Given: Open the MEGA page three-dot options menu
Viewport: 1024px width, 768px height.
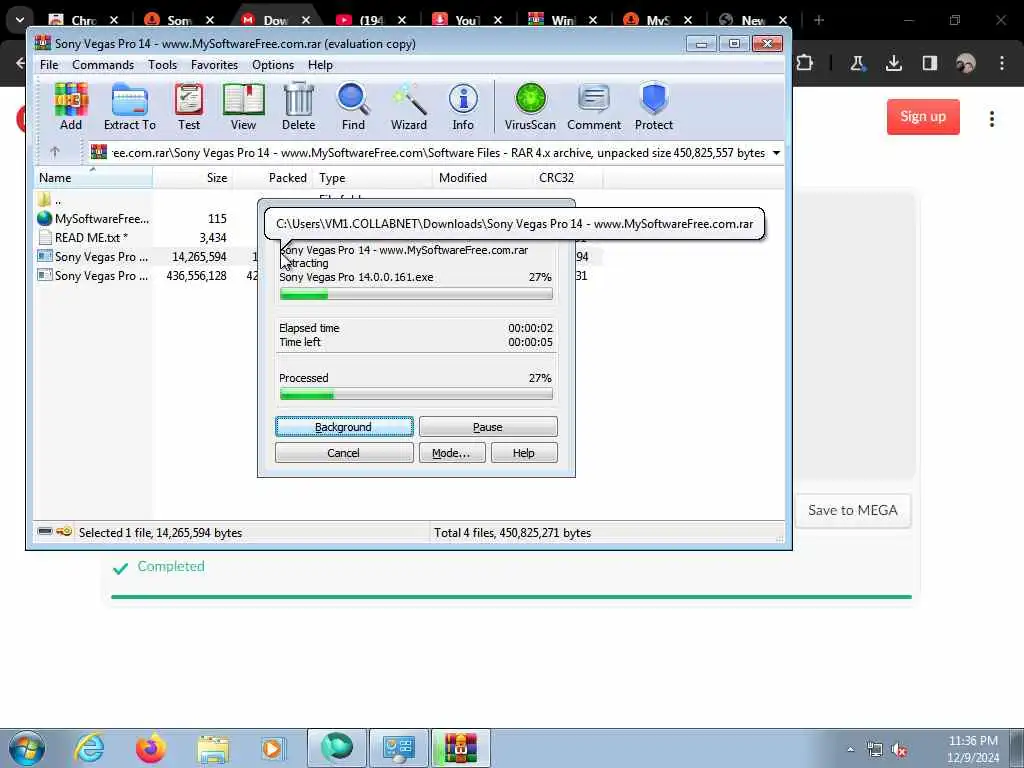Looking at the screenshot, I should 991,118.
